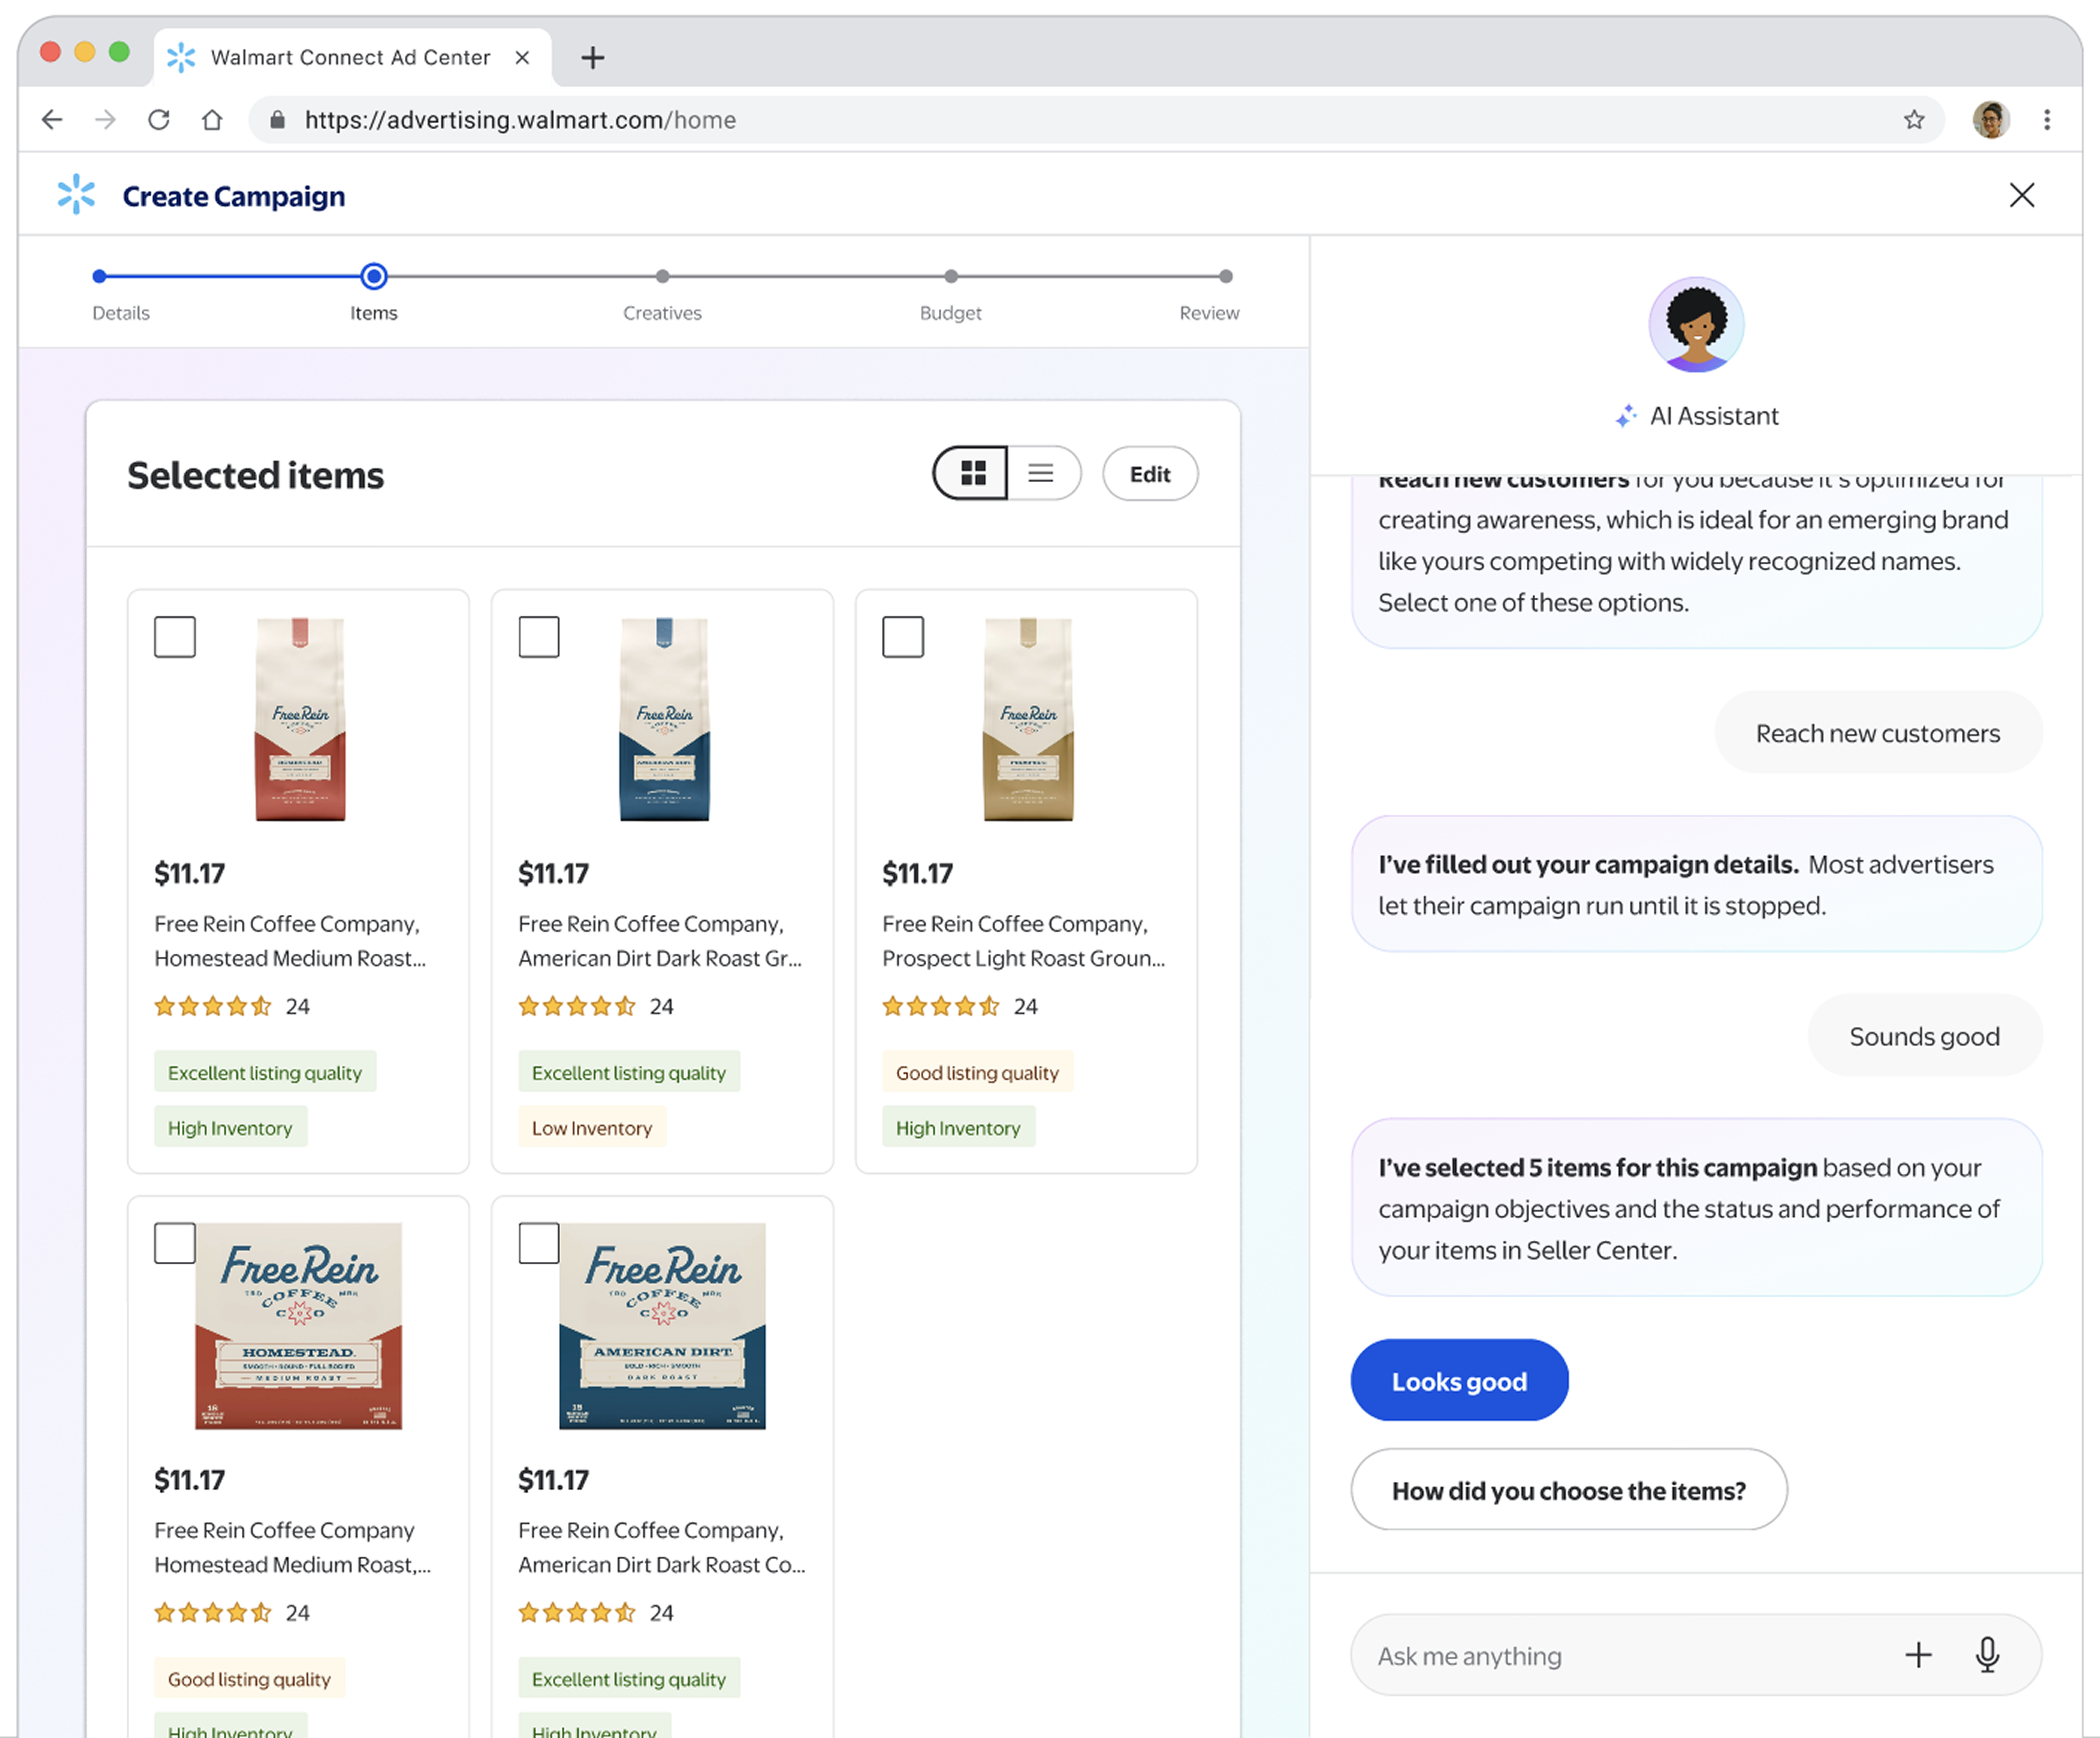Click the Budget step progress dot
Viewport: 2100px width, 1738px height.
tap(951, 276)
